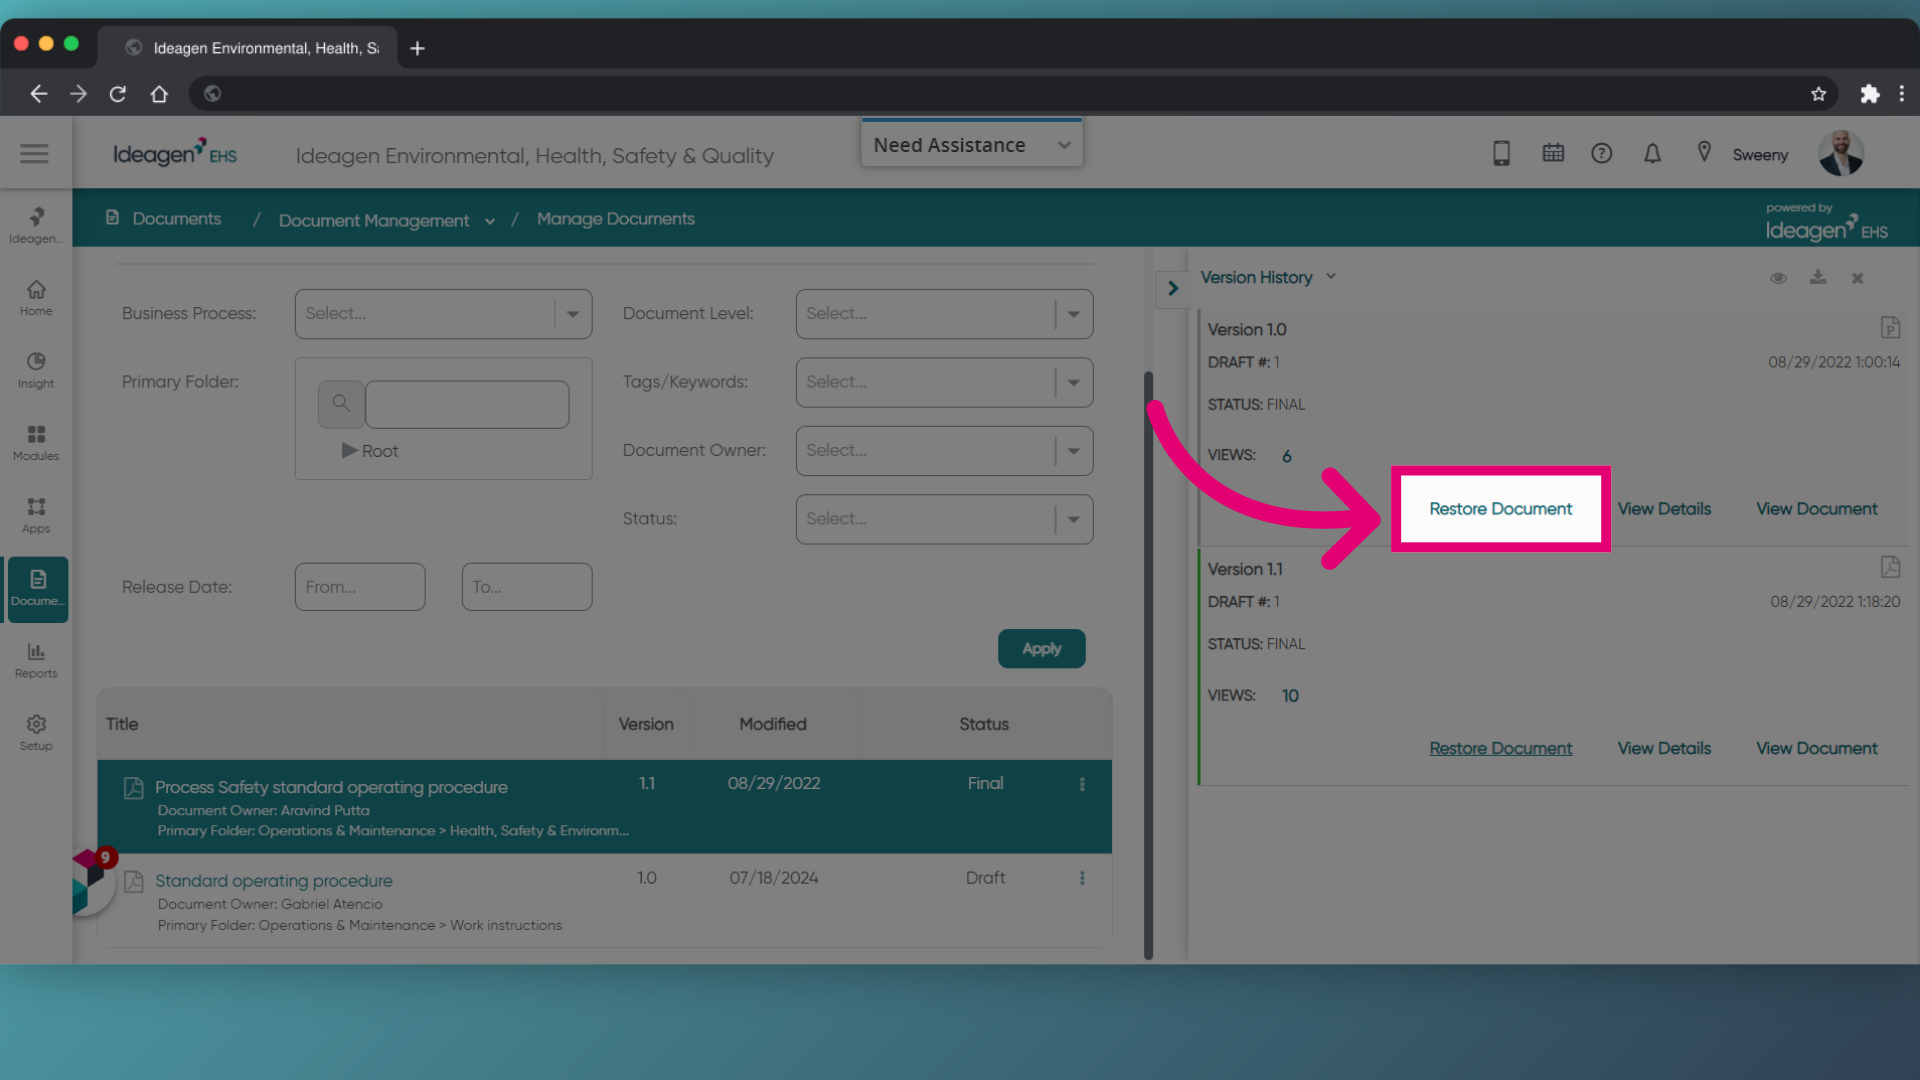Viewport: 1920px width, 1080px height.
Task: Open the help question mark icon
Action: pyautogui.click(x=1602, y=153)
